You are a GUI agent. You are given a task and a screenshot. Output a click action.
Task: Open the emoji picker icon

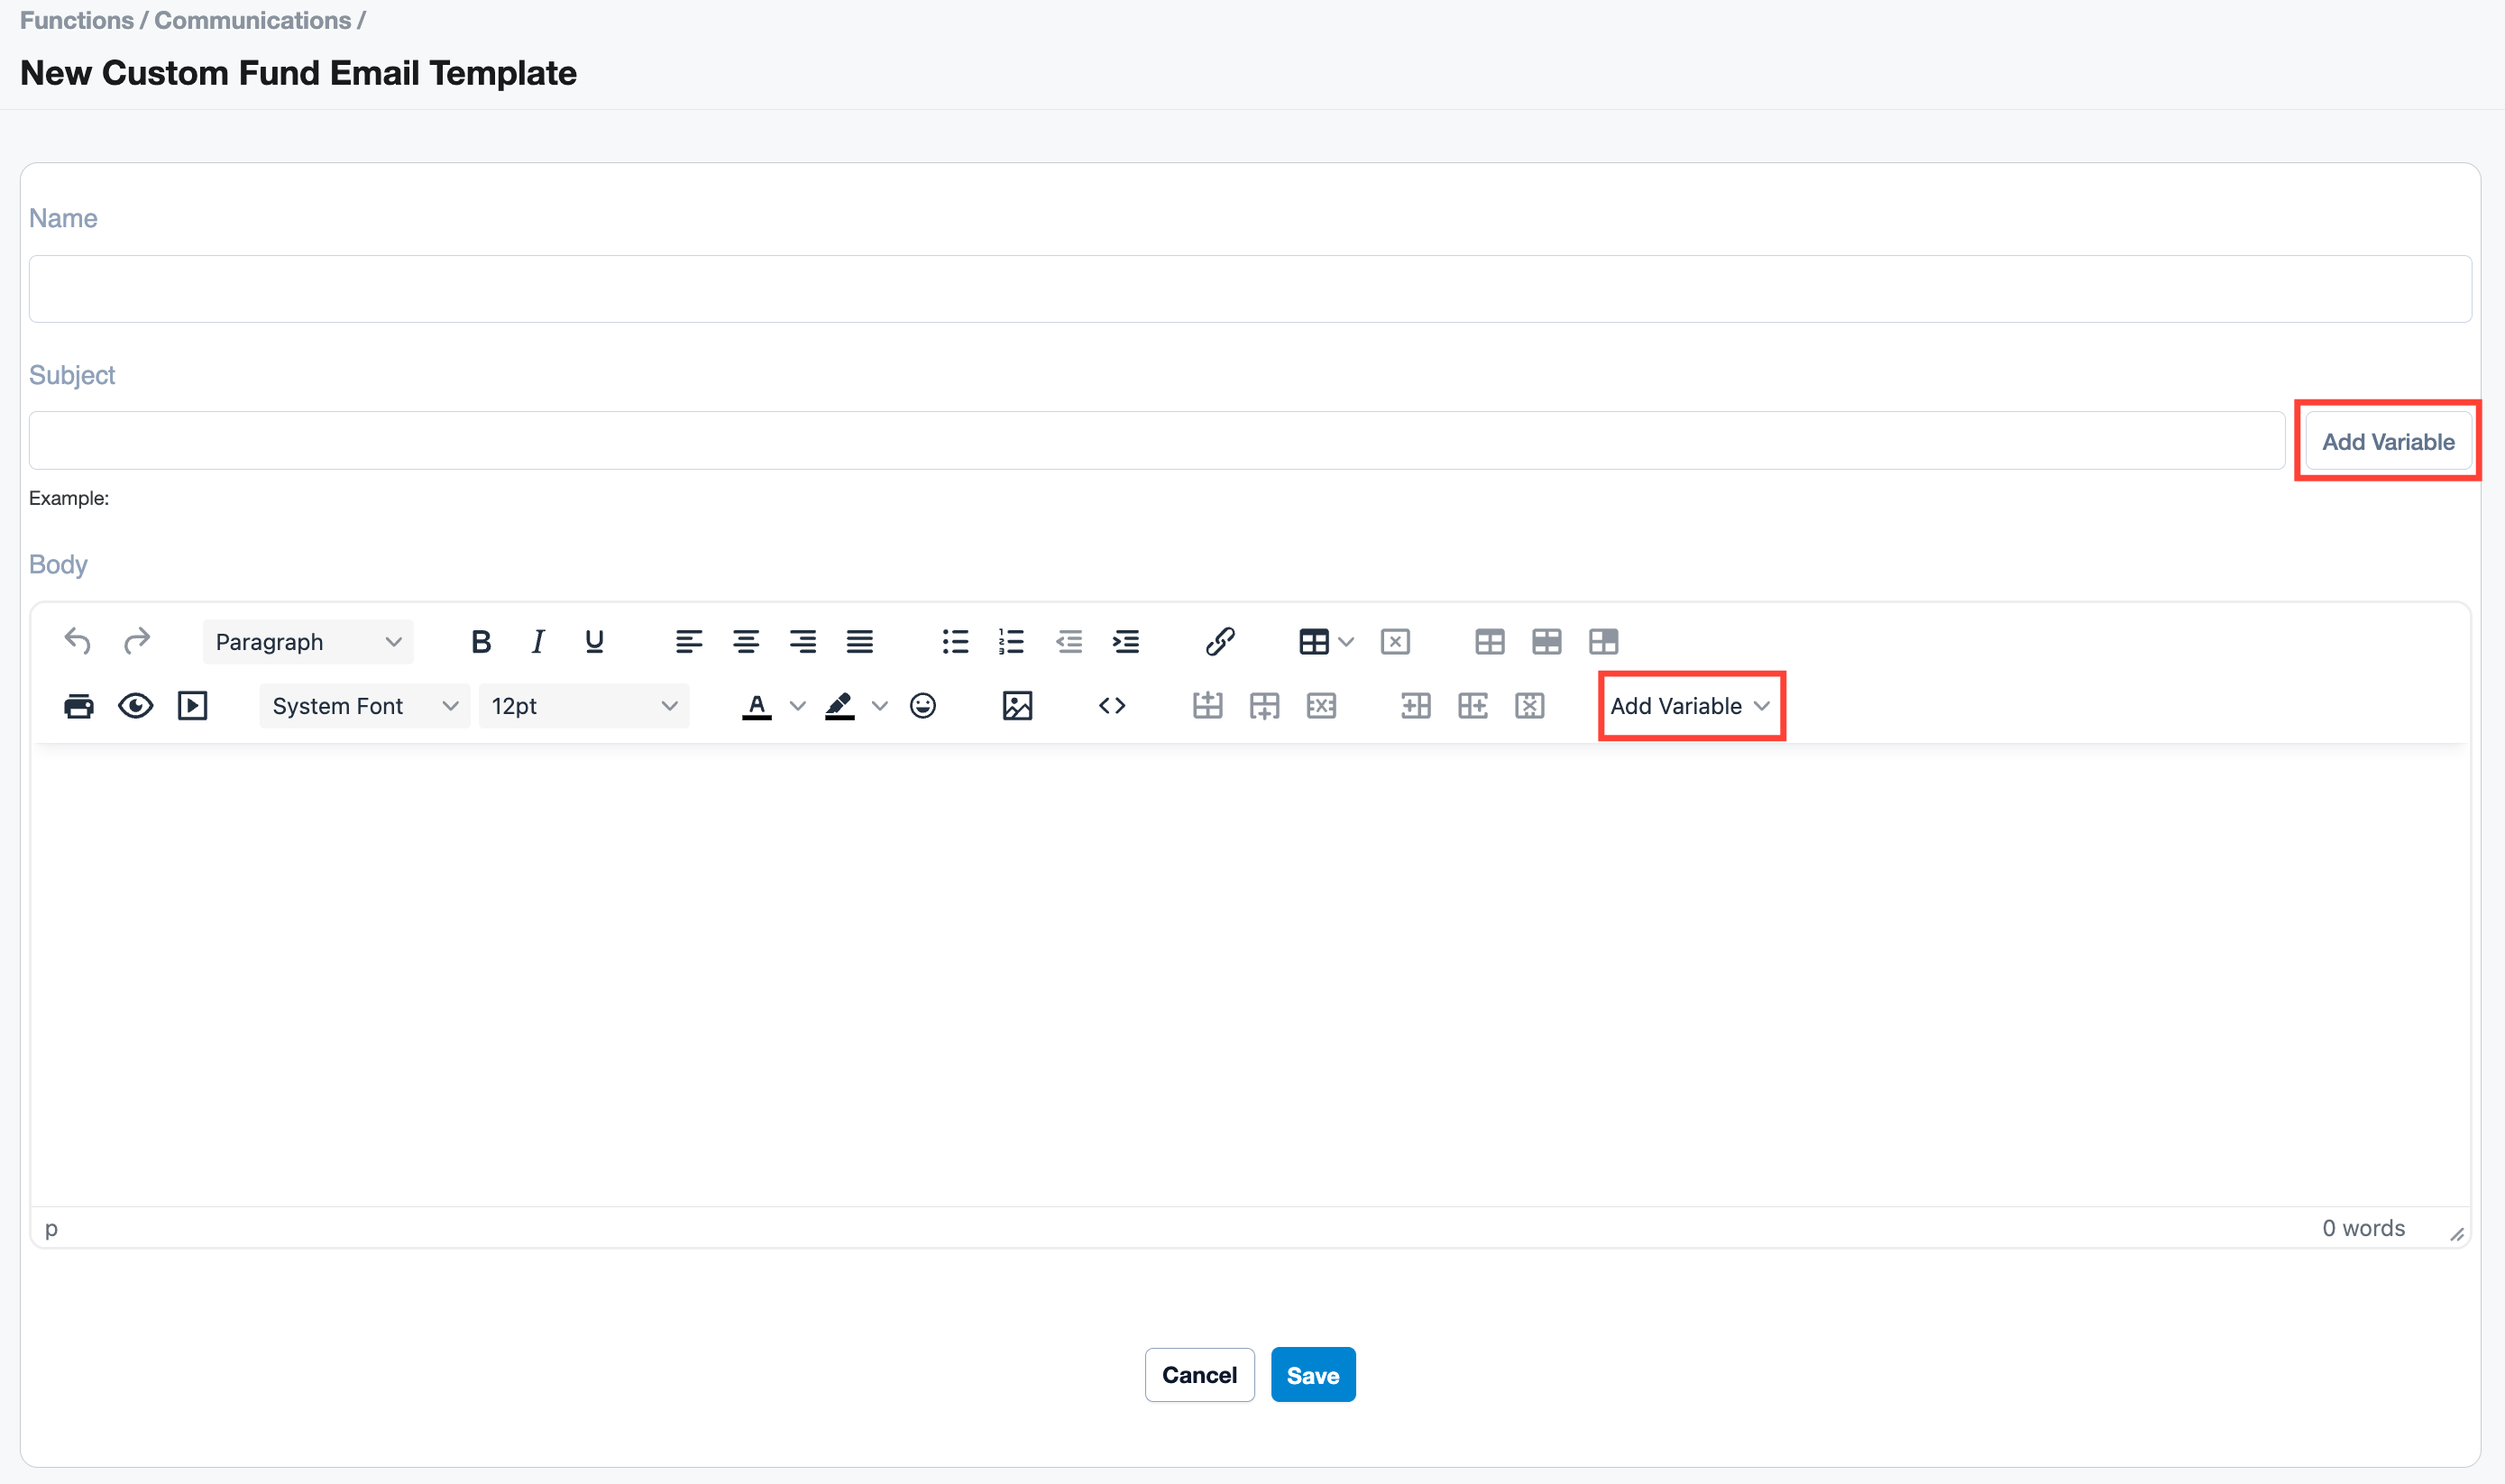(922, 706)
